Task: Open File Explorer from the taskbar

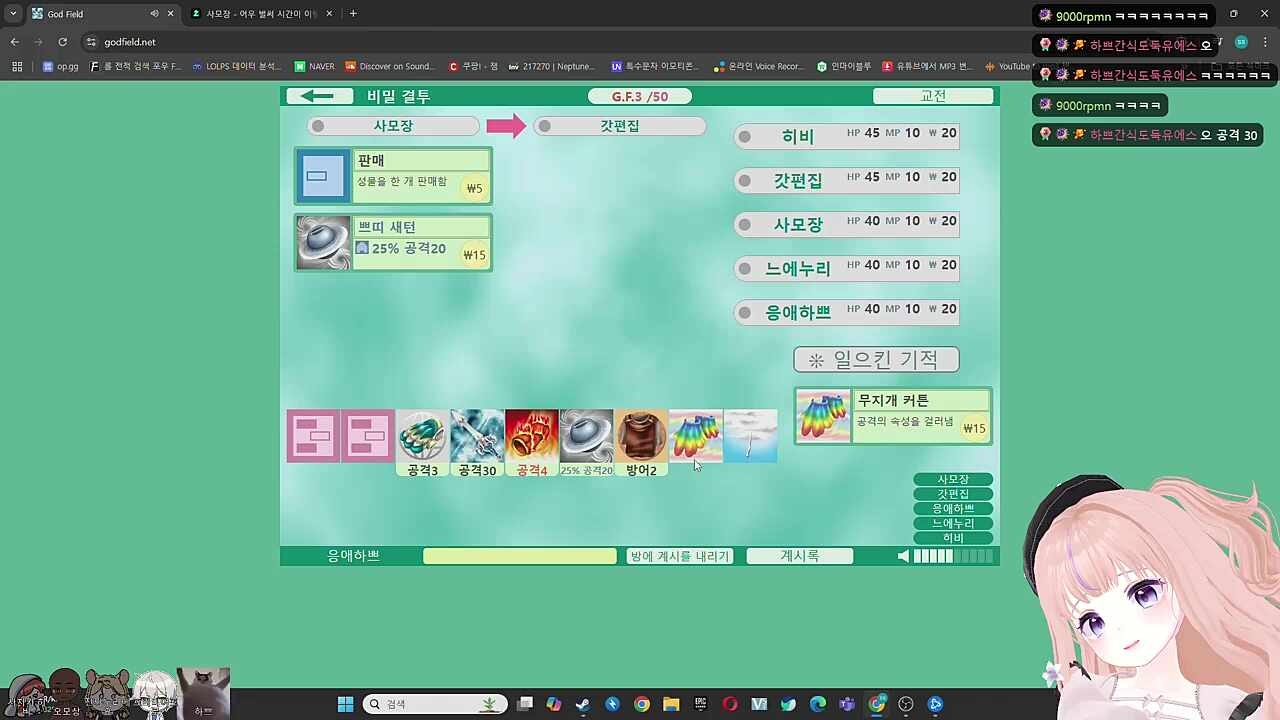Action: [x=671, y=704]
